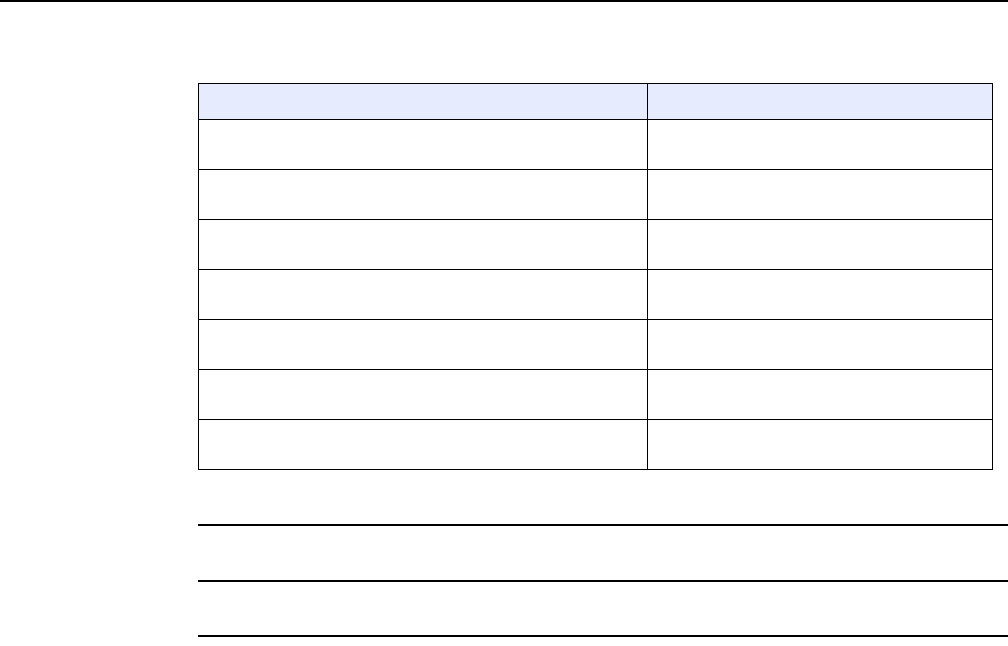Click the right shaded header cell
This screenshot has width=1008, height=646.
click(x=820, y=102)
